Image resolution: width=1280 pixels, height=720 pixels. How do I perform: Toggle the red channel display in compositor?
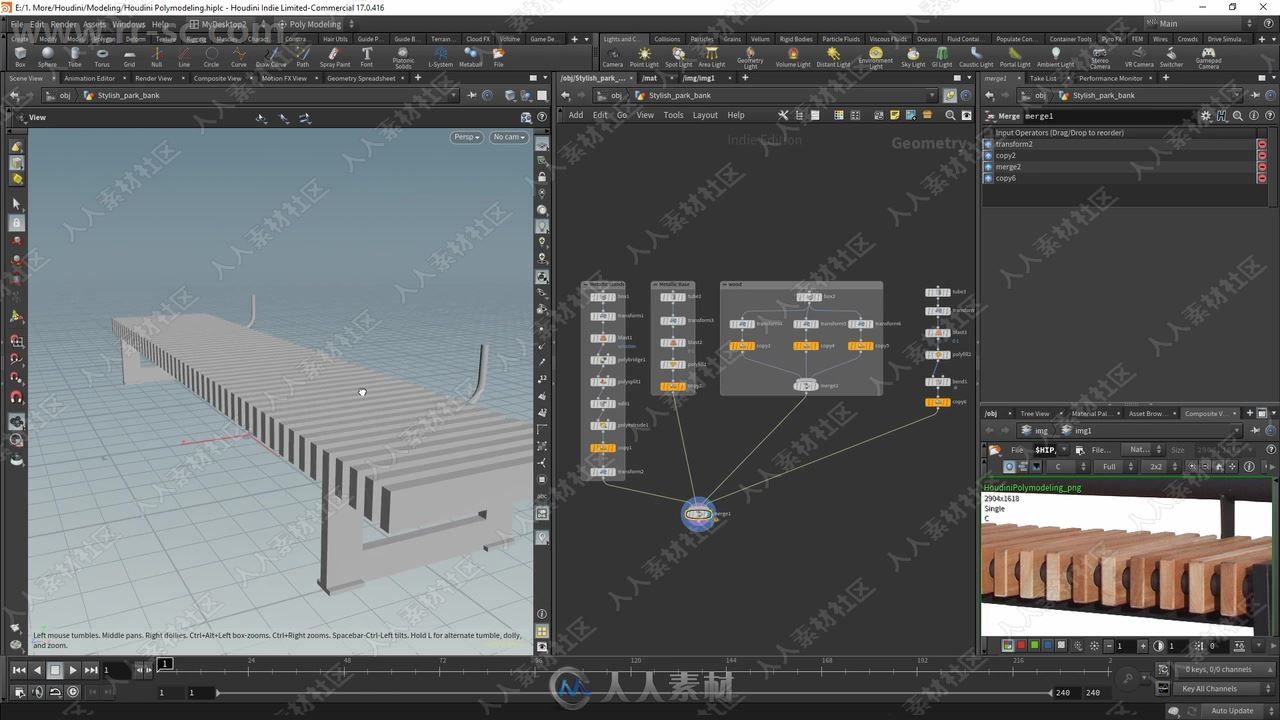pos(1021,646)
